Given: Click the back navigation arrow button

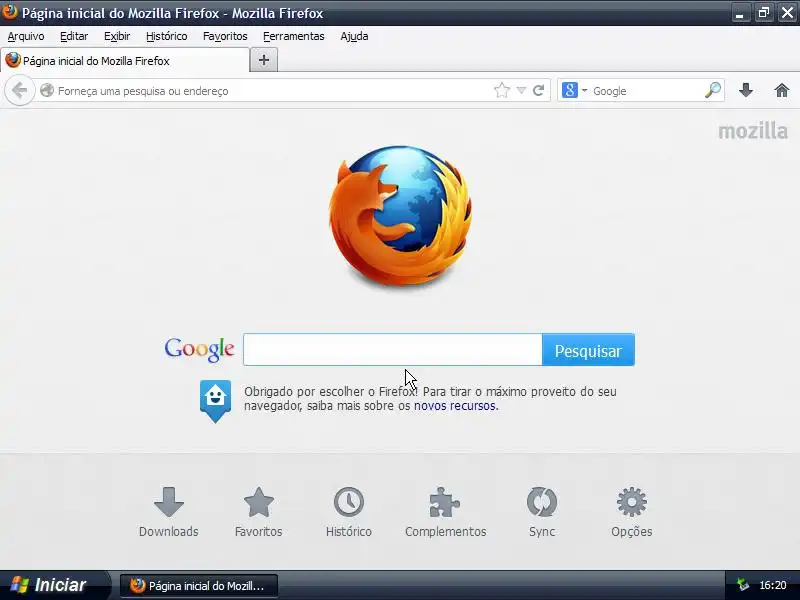Looking at the screenshot, I should (x=20, y=91).
